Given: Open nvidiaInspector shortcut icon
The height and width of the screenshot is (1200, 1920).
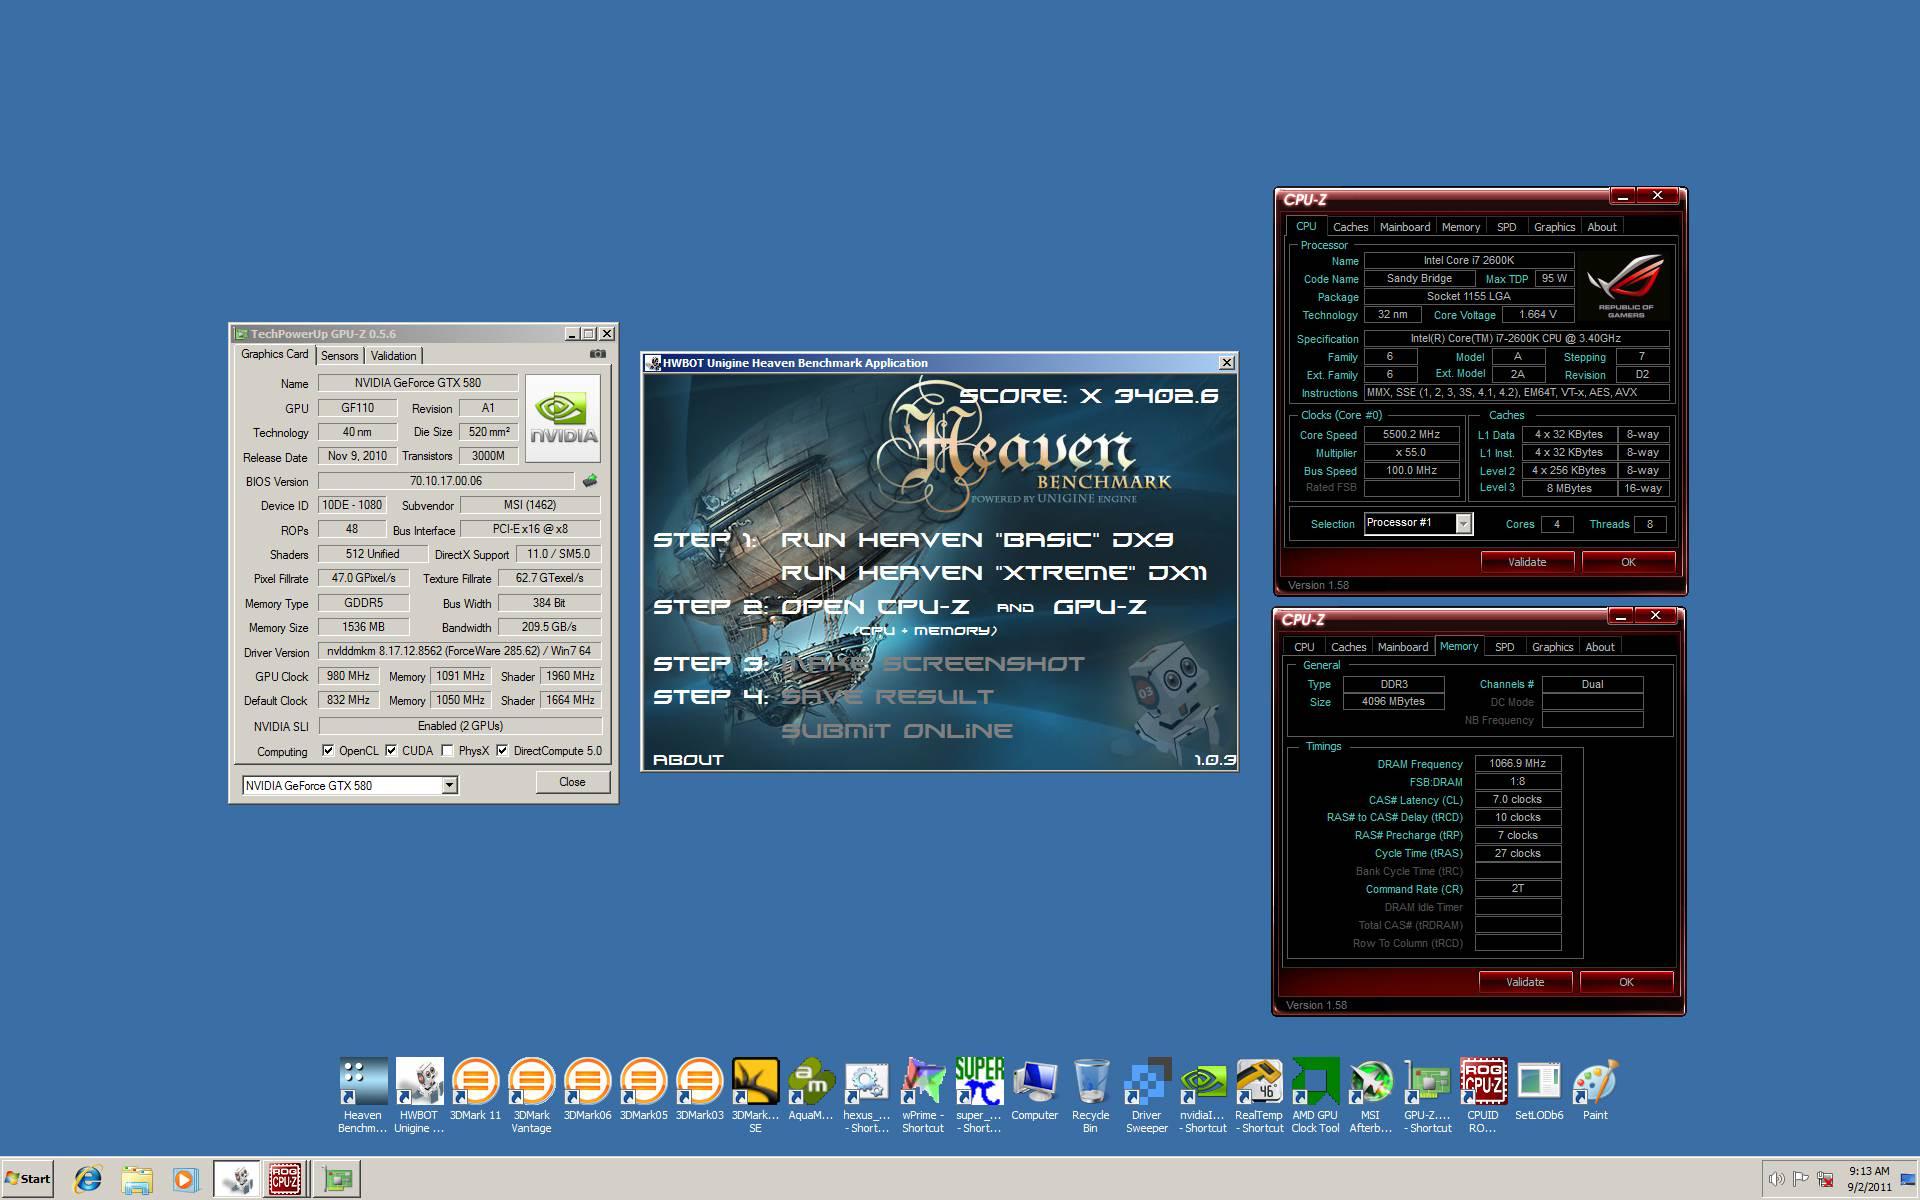Looking at the screenshot, I should (x=1203, y=1095).
